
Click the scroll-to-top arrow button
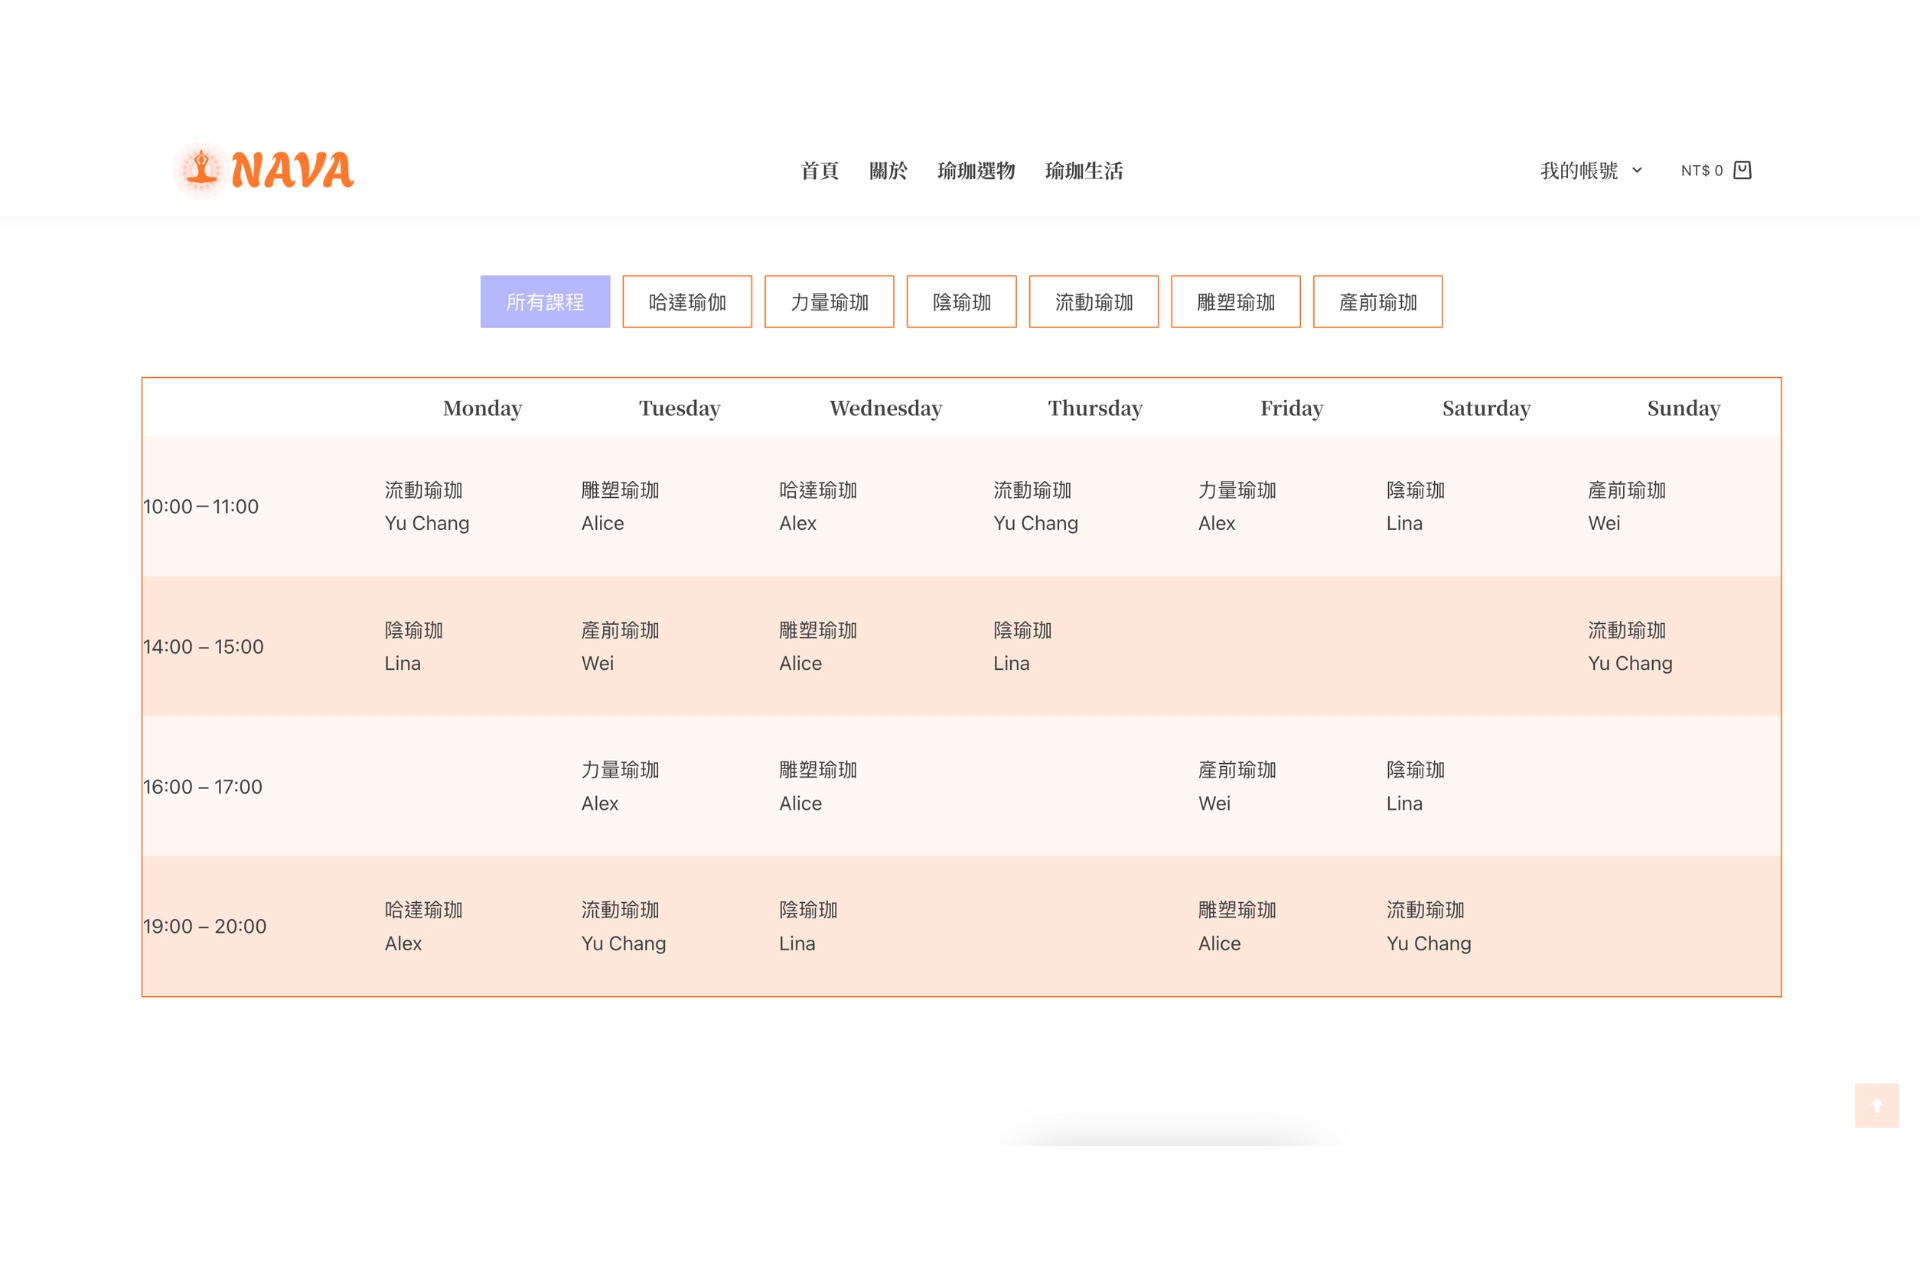pos(1876,1105)
